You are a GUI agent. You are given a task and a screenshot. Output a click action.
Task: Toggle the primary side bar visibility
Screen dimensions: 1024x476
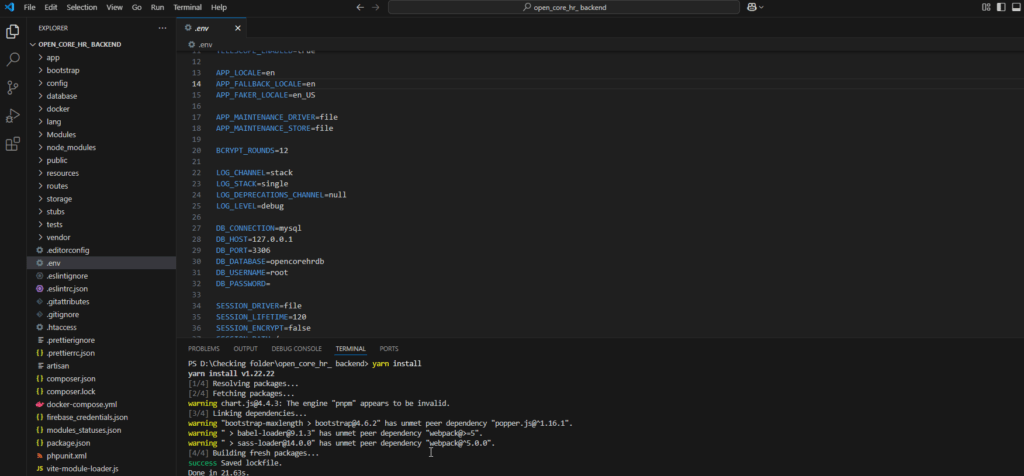[1002, 7]
